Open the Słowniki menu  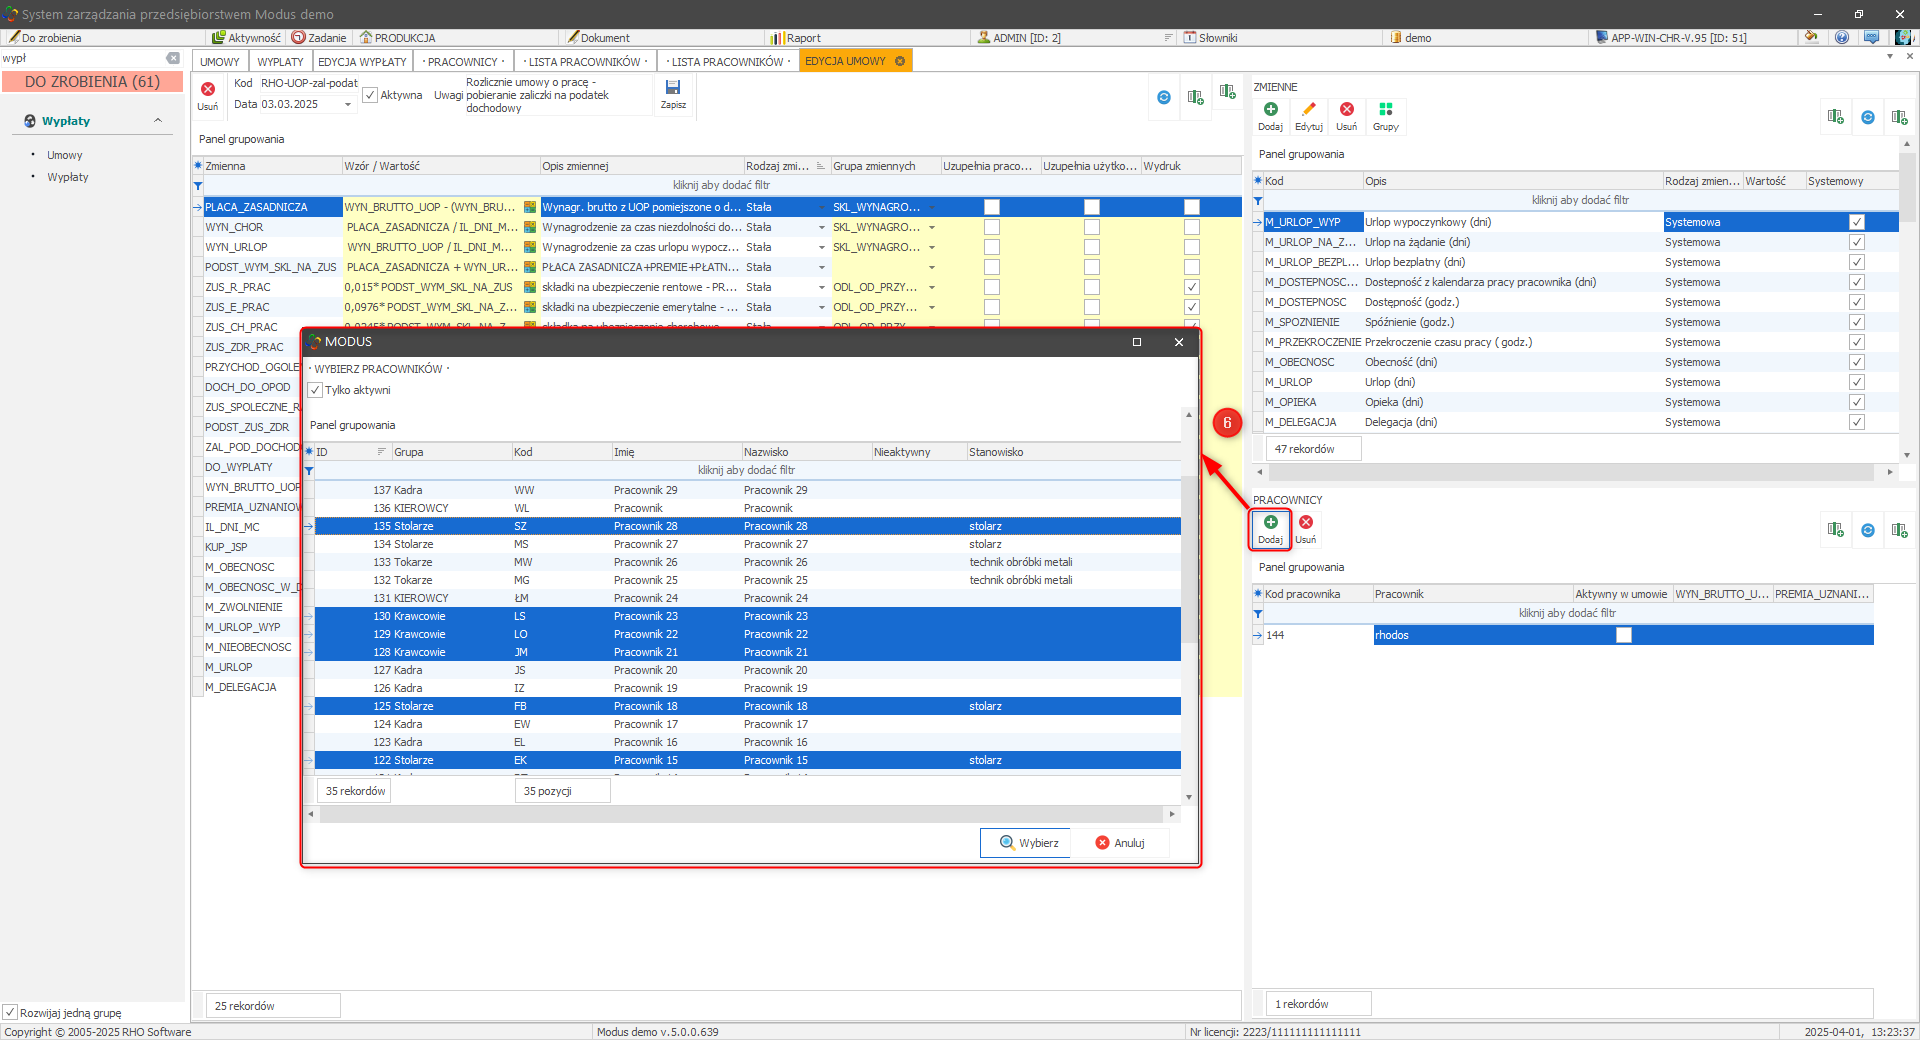coord(1217,38)
